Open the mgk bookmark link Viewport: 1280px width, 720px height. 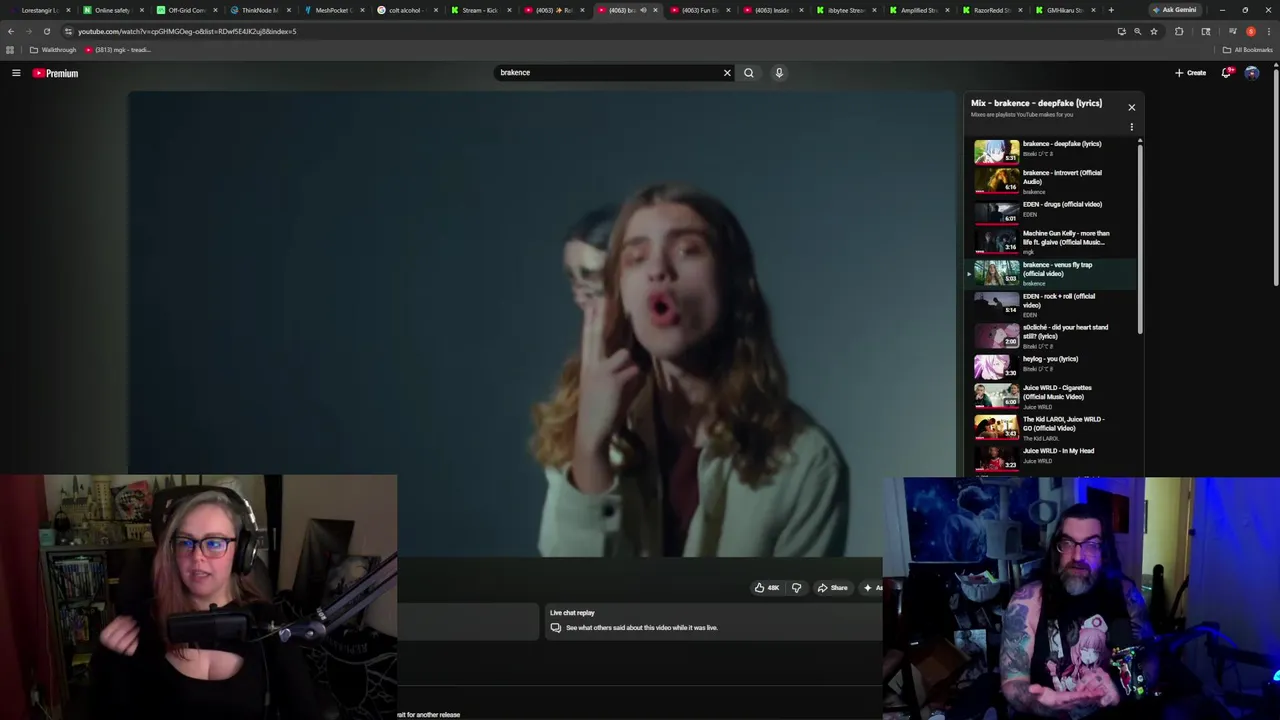pos(118,50)
